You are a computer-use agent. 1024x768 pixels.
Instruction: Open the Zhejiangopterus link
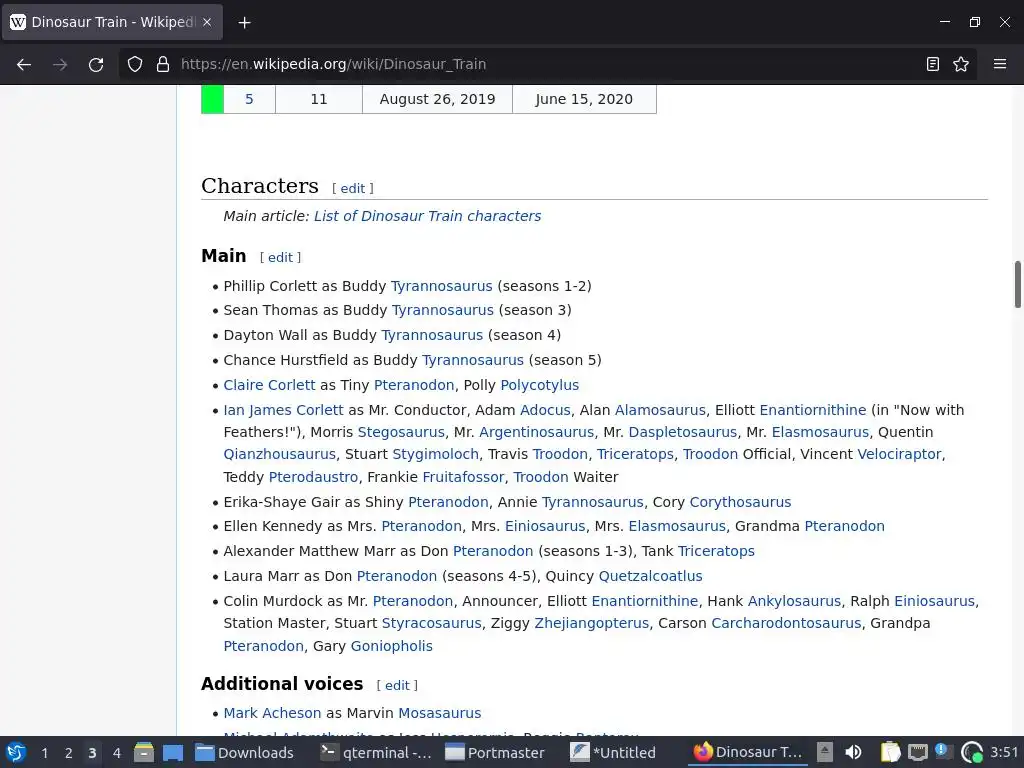[x=592, y=623]
